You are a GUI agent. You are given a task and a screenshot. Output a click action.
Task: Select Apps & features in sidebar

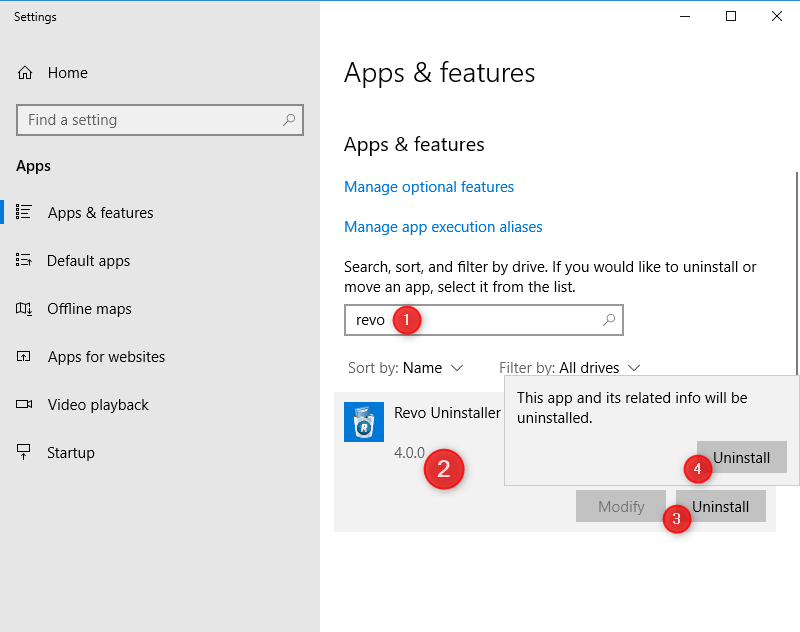point(101,213)
